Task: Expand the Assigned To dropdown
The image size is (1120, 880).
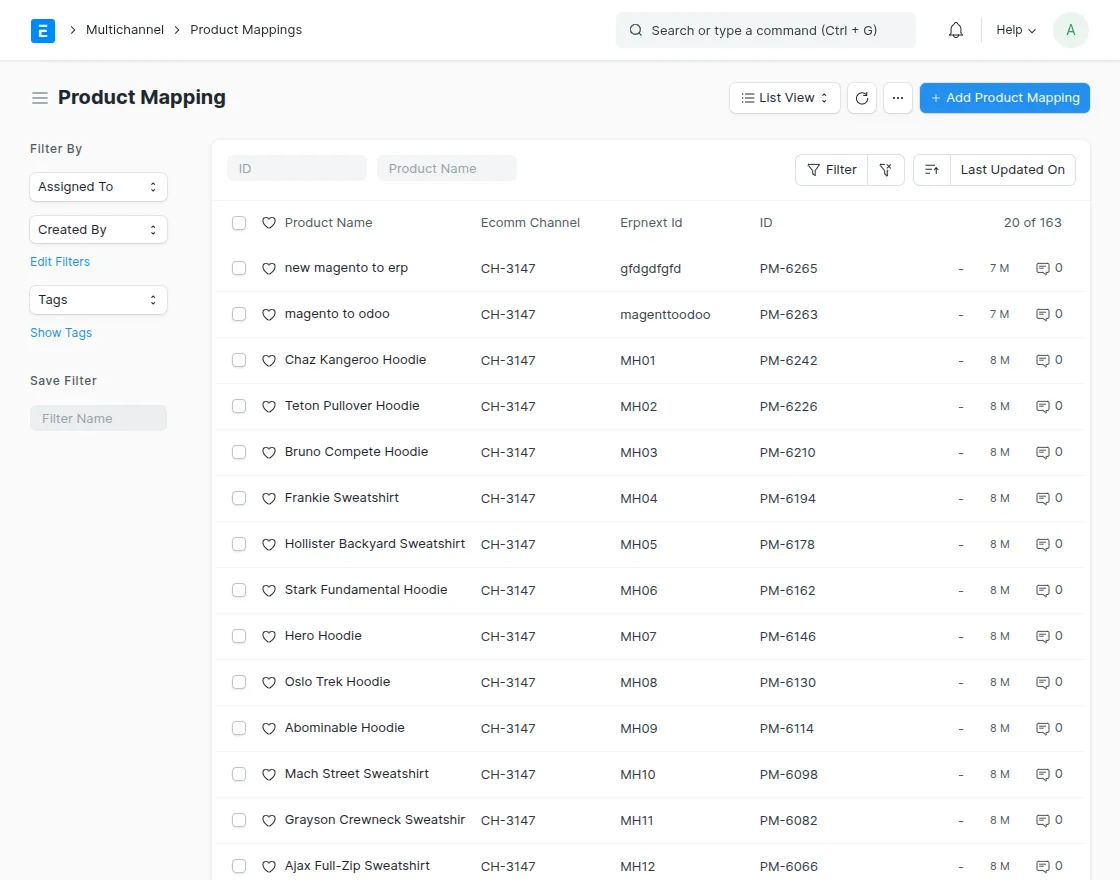Action: 98,187
